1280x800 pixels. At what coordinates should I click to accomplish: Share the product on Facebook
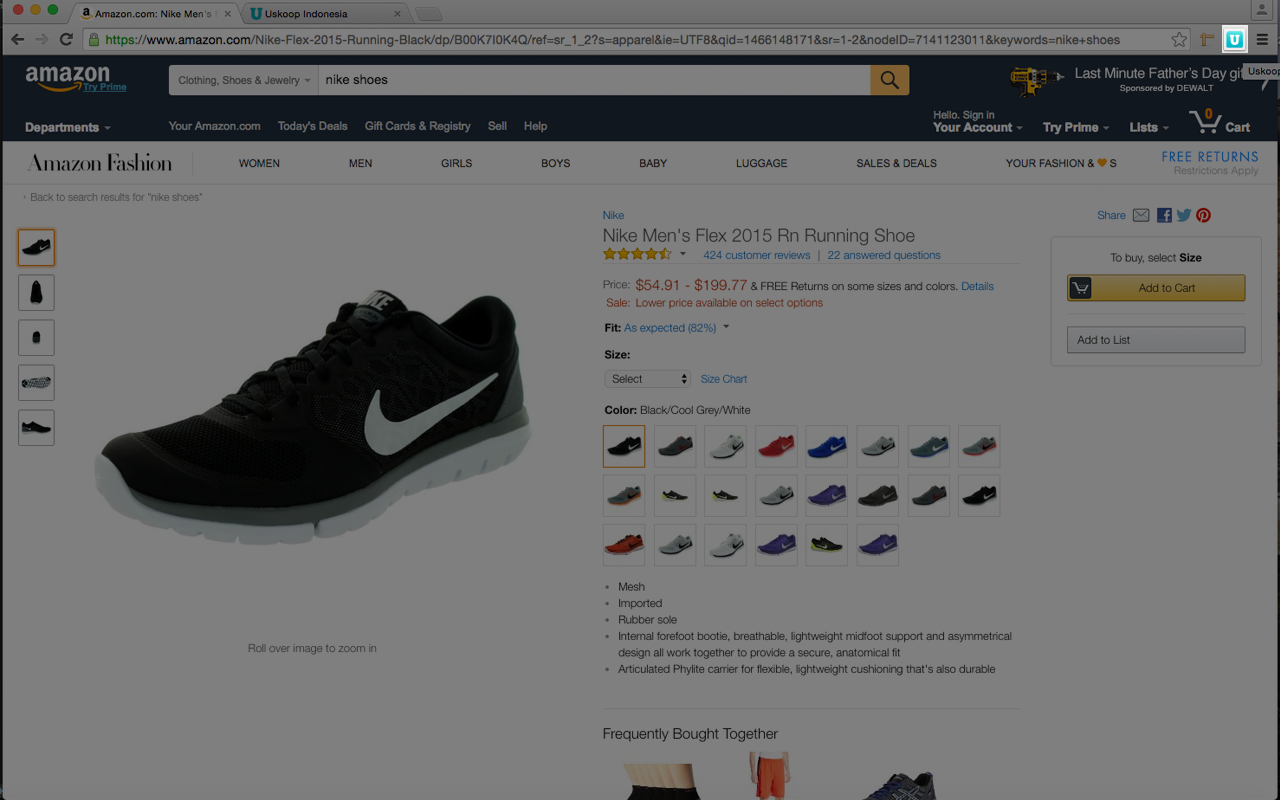(1164, 215)
